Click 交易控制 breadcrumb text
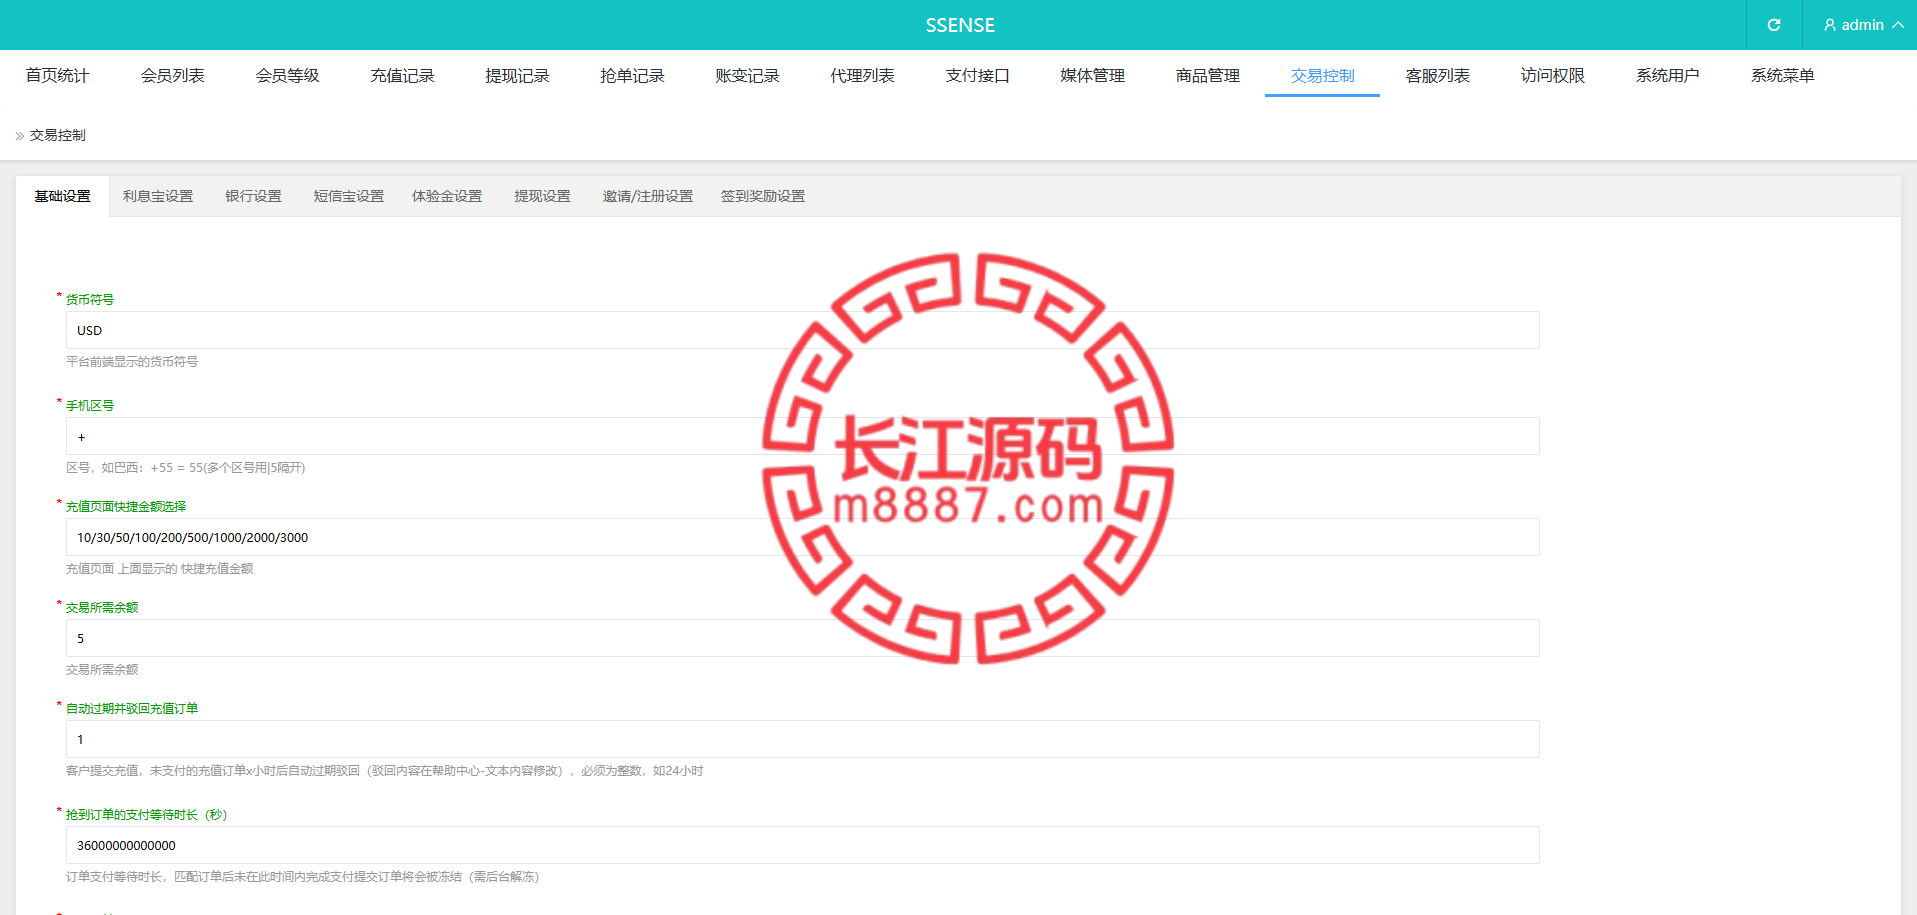The image size is (1917, 915). click(58, 135)
